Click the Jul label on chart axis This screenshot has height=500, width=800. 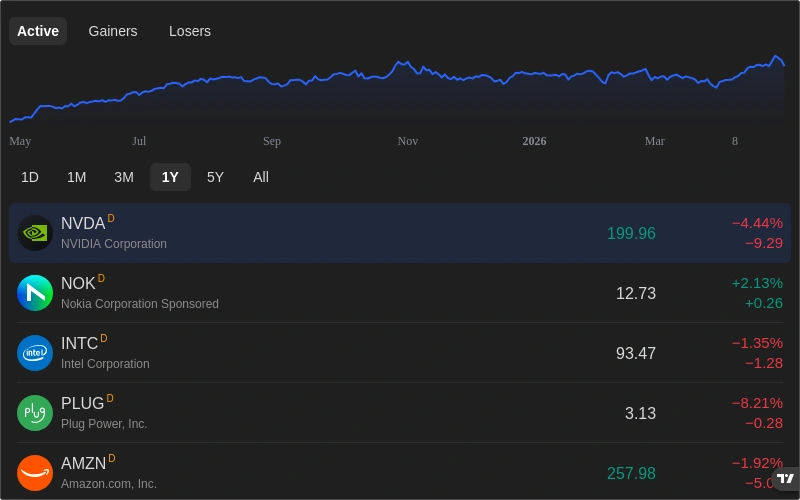(x=139, y=141)
